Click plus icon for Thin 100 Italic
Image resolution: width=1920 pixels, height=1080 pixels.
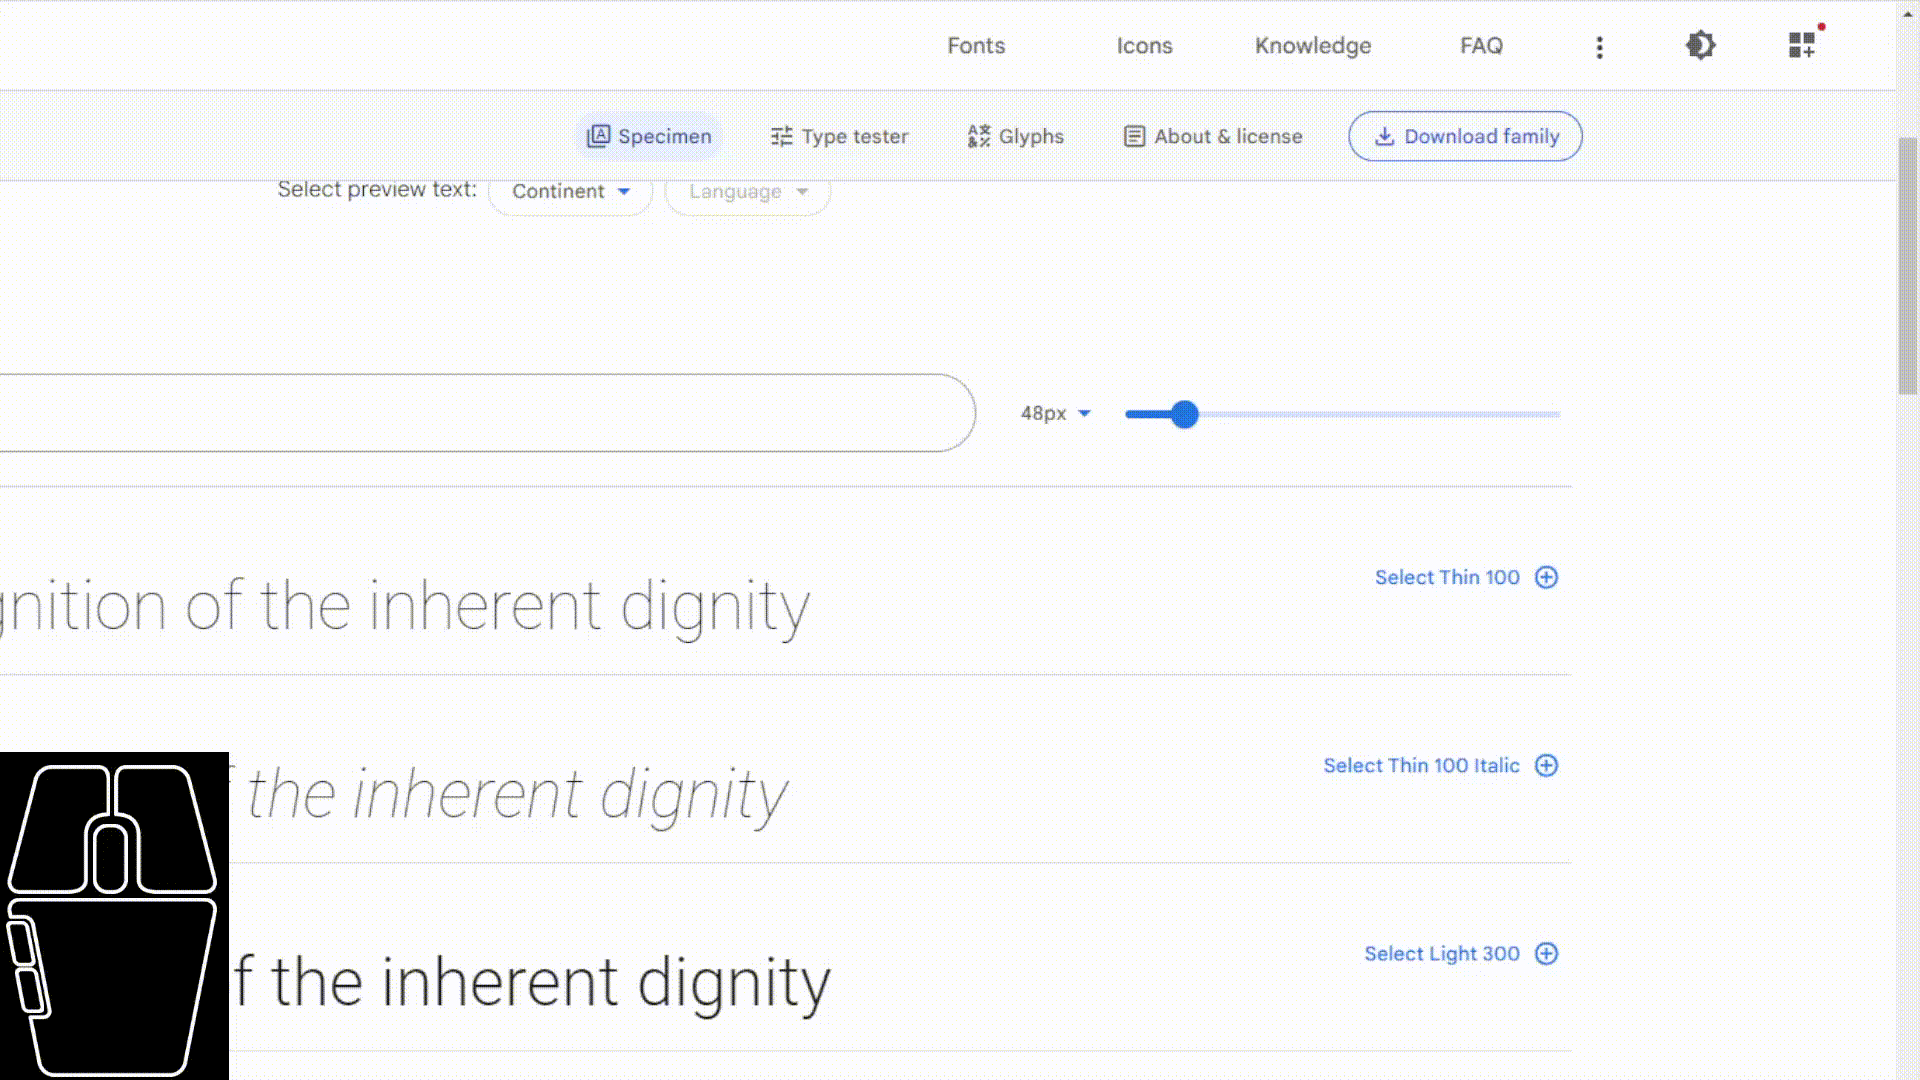click(x=1546, y=765)
